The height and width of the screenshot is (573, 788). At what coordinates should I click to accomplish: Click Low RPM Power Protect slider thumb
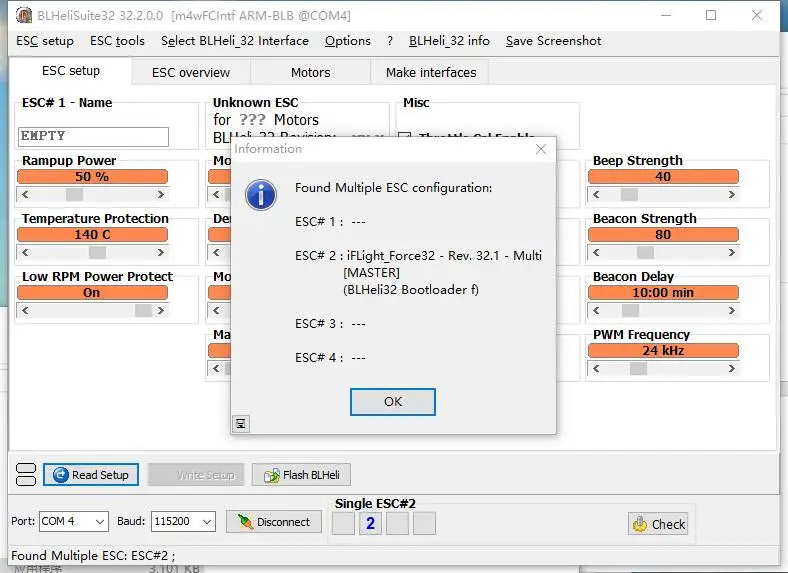(x=143, y=311)
